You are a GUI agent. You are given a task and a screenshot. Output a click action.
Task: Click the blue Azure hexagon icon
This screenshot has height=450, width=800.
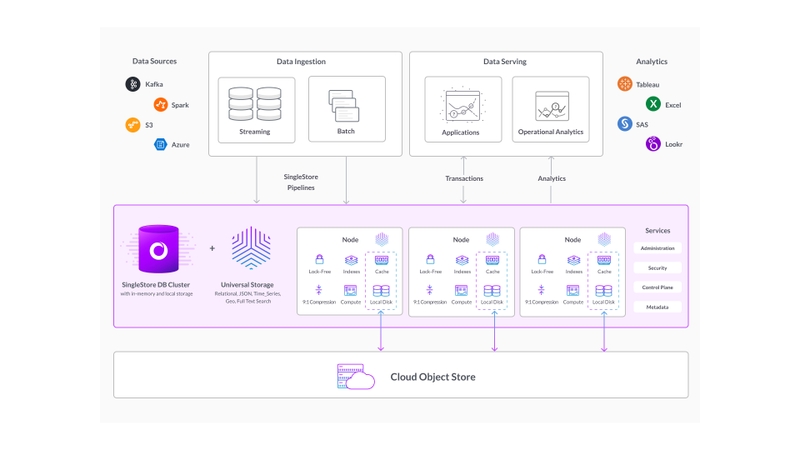(x=161, y=144)
